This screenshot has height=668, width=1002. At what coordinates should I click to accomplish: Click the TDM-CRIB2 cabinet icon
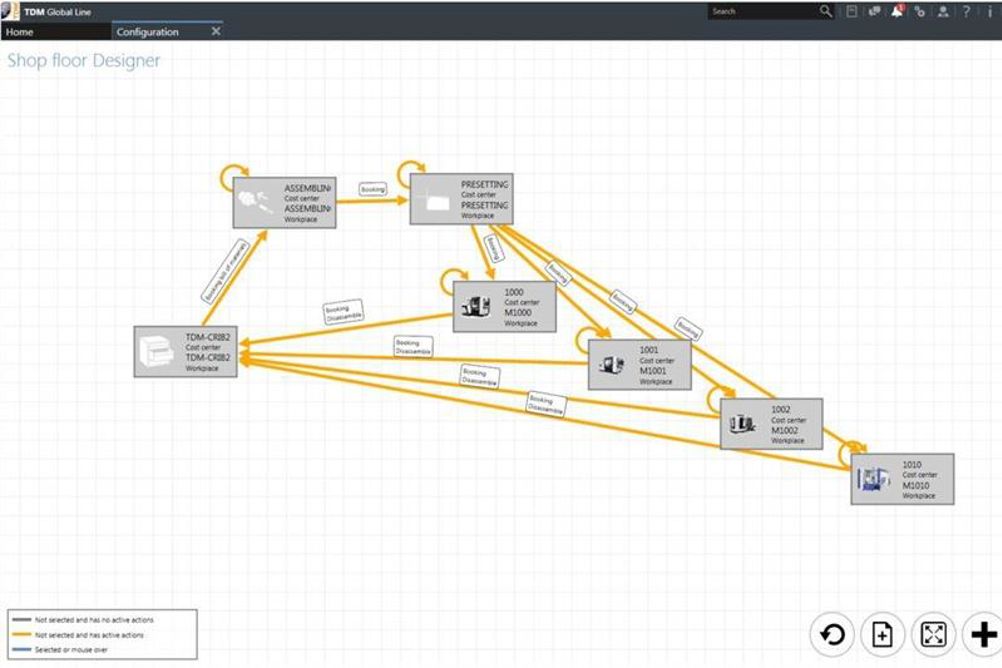click(x=156, y=352)
